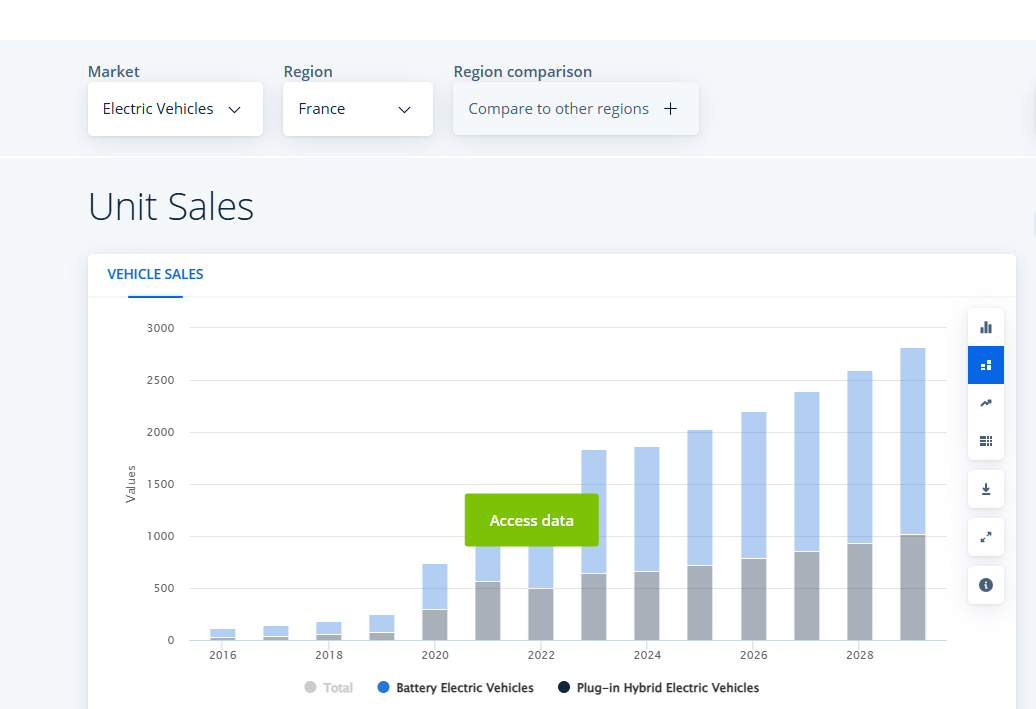Click the 2020 bar's battery electric segment

tap(435, 587)
